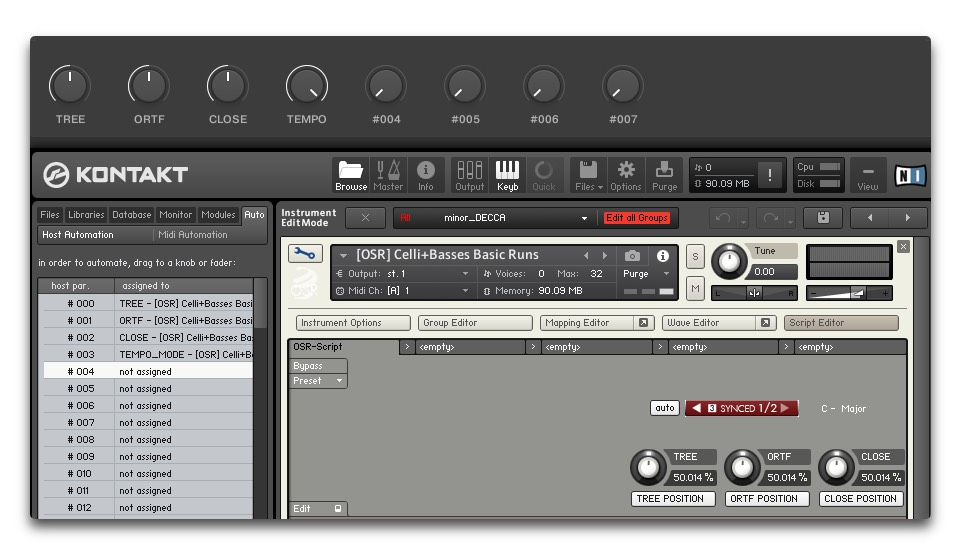
Task: Click the Kontakt logo
Action: pyautogui.click(x=115, y=175)
